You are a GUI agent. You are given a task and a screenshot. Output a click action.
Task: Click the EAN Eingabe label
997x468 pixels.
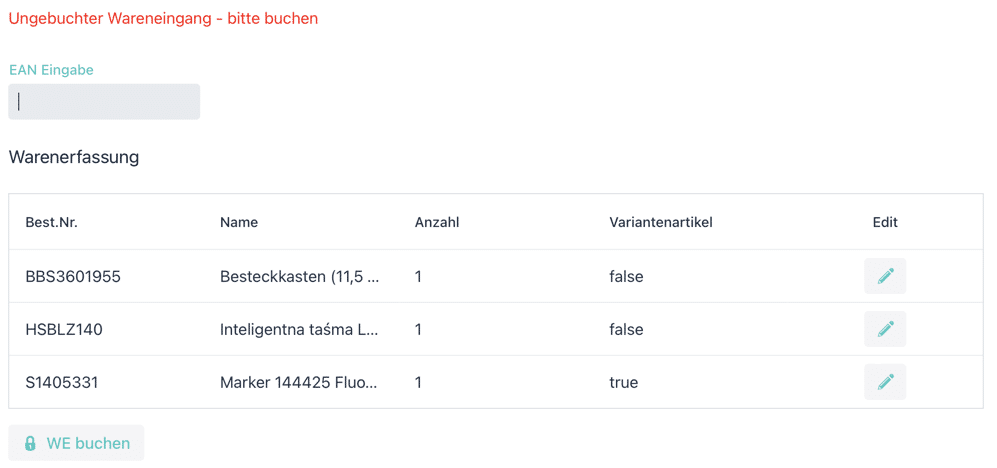pos(51,70)
